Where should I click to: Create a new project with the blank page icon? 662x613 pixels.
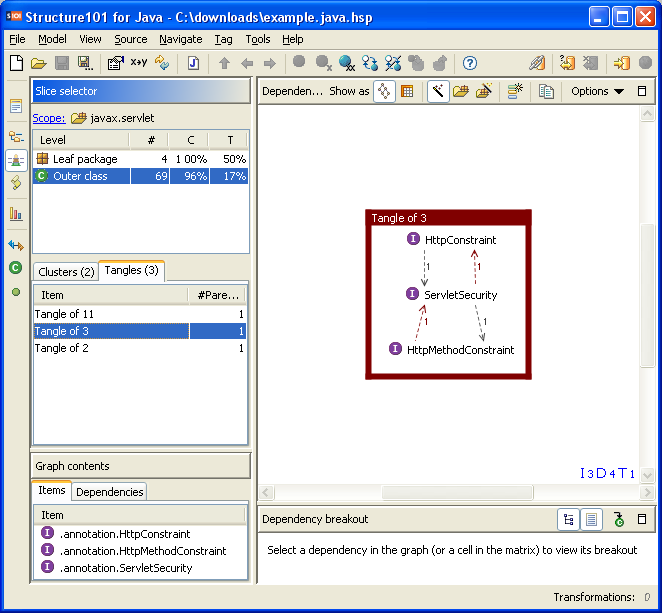[x=16, y=63]
